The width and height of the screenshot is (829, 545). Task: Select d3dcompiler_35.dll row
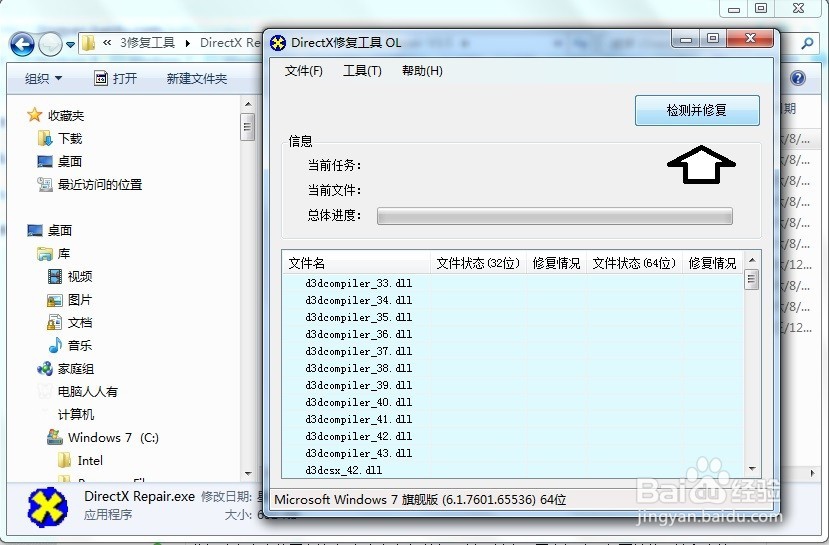[x=513, y=317]
